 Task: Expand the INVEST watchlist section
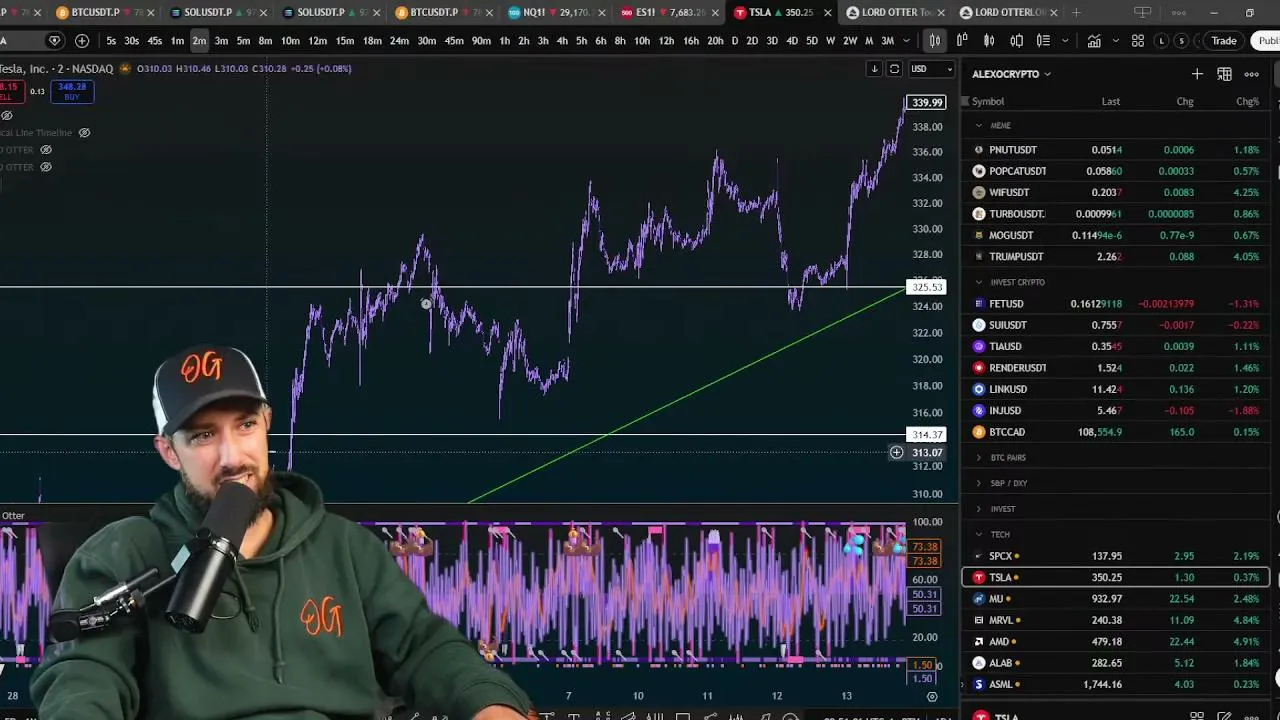point(979,509)
